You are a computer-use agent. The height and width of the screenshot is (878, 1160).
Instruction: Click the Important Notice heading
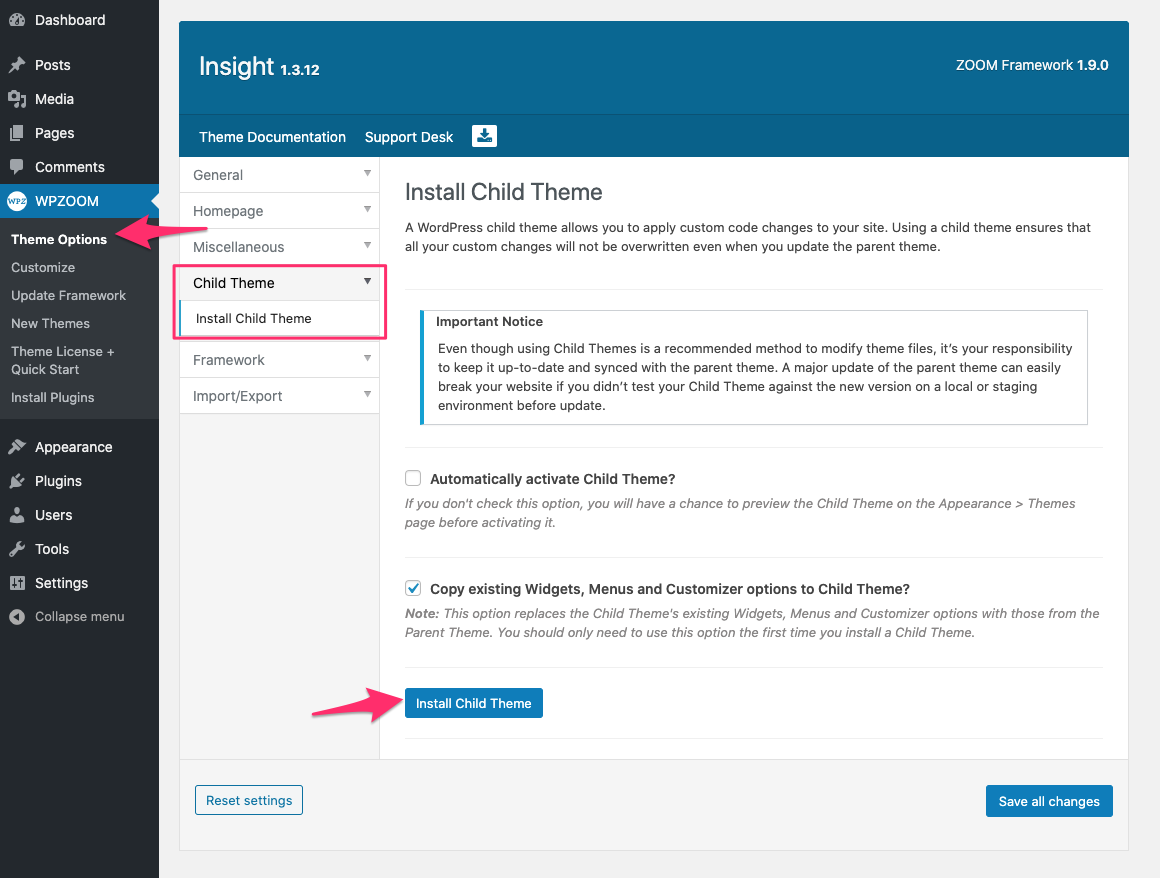pyautogui.click(x=489, y=322)
